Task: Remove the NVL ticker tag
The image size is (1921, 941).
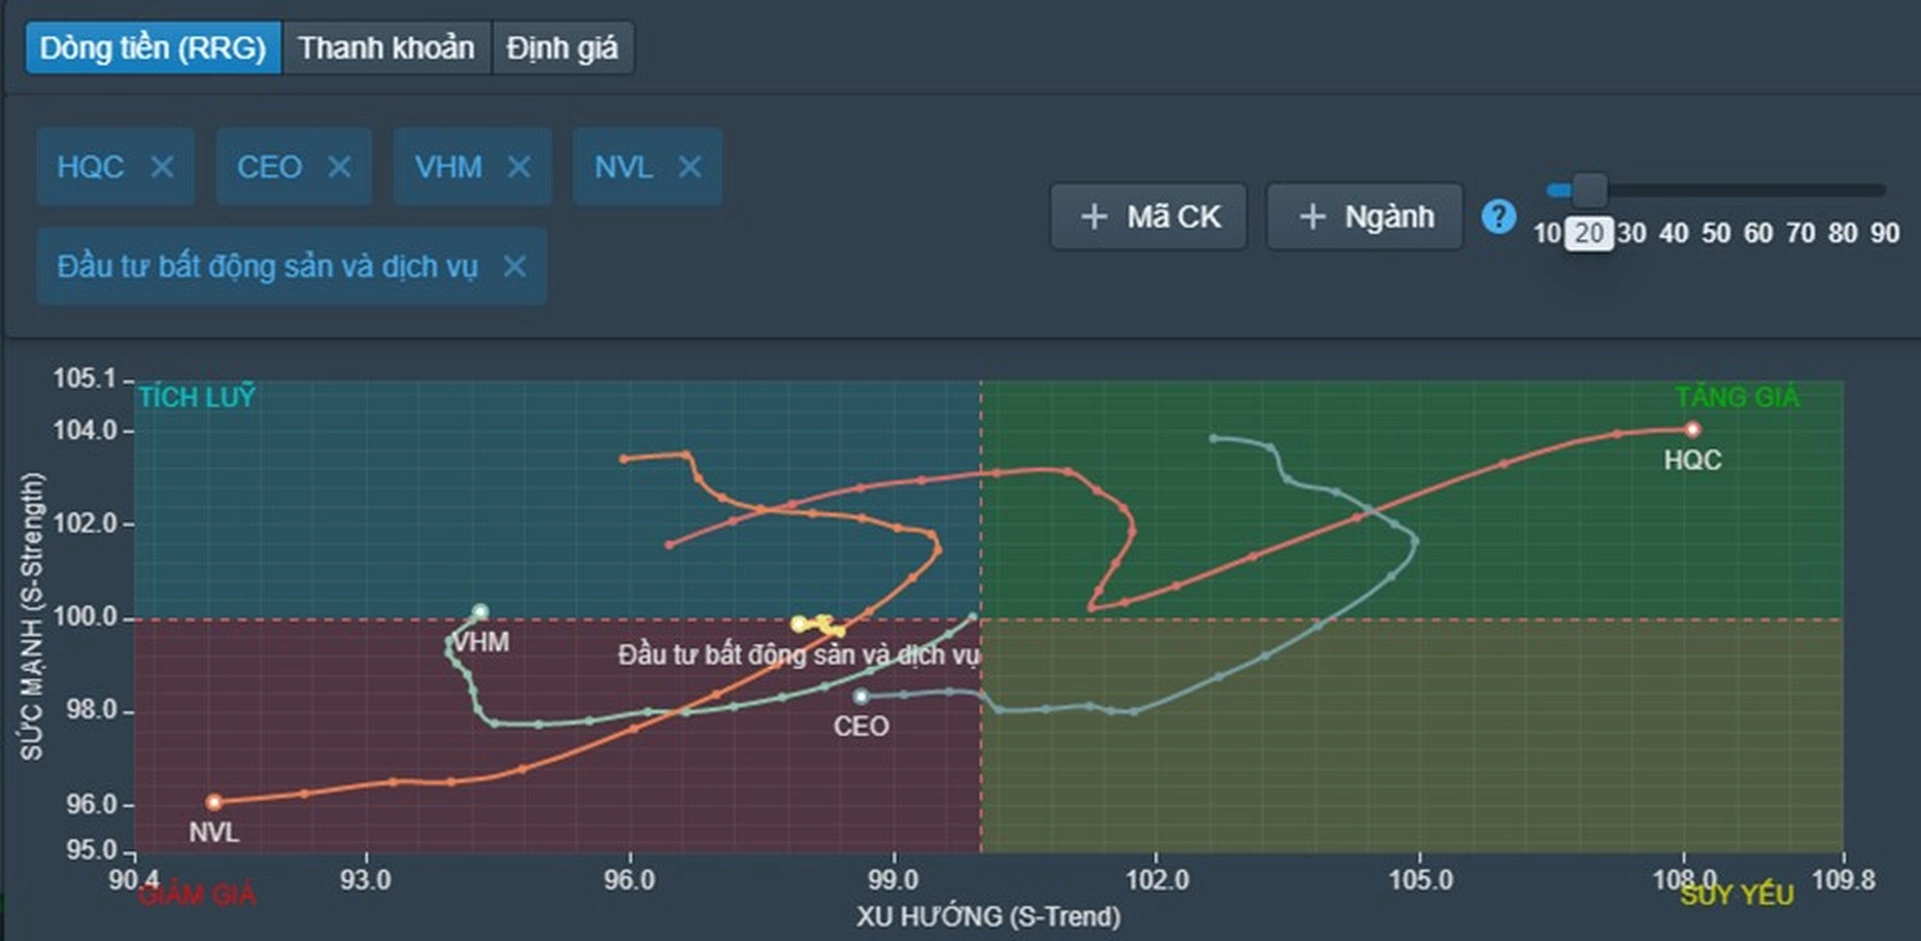Action: 690,167
